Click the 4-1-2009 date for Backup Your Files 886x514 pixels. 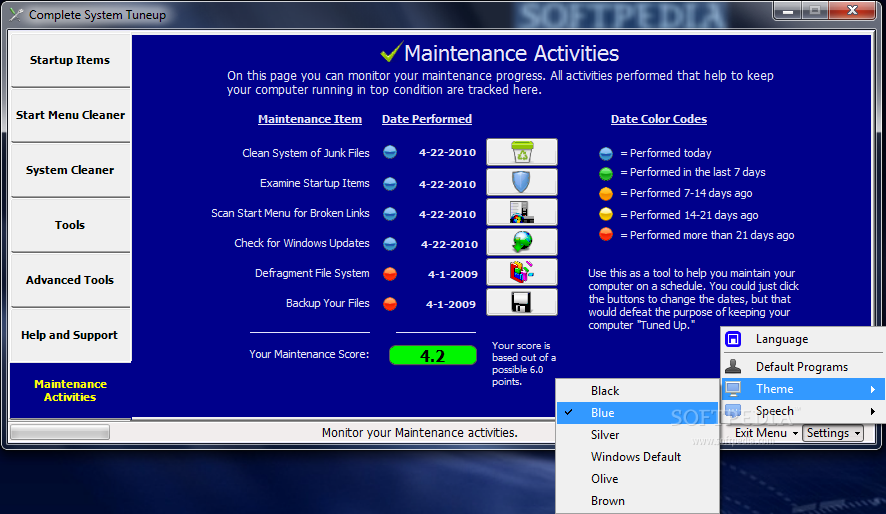click(450, 304)
